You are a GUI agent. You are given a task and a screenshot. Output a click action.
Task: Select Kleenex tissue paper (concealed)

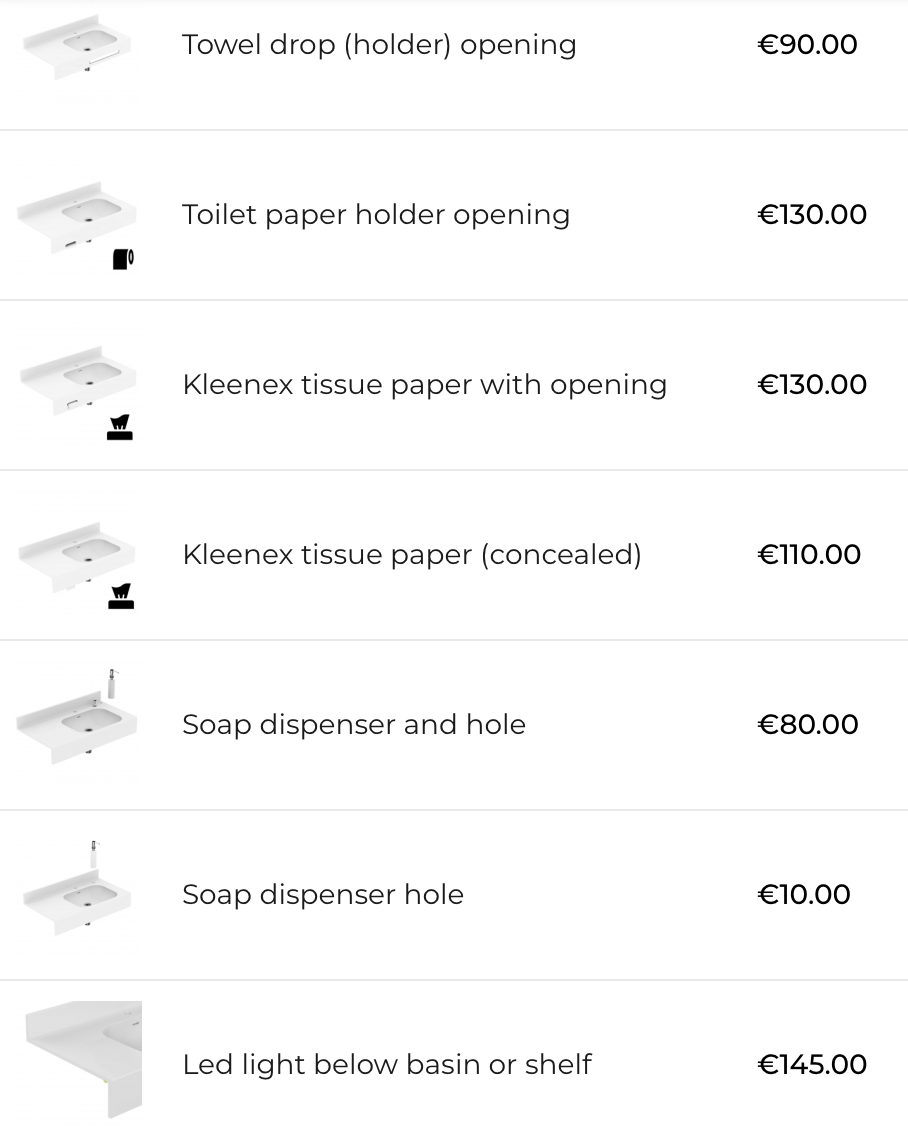click(411, 555)
